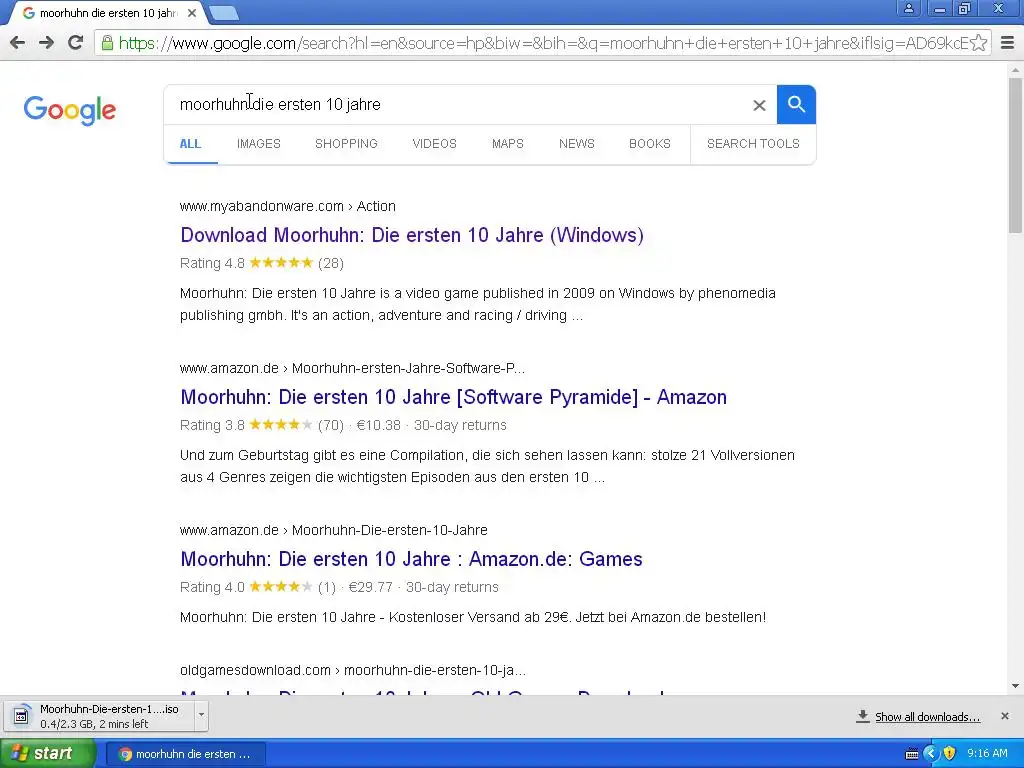Viewport: 1024px width, 768px height.
Task: Close the moorhuhn browser tab
Action: click(192, 13)
